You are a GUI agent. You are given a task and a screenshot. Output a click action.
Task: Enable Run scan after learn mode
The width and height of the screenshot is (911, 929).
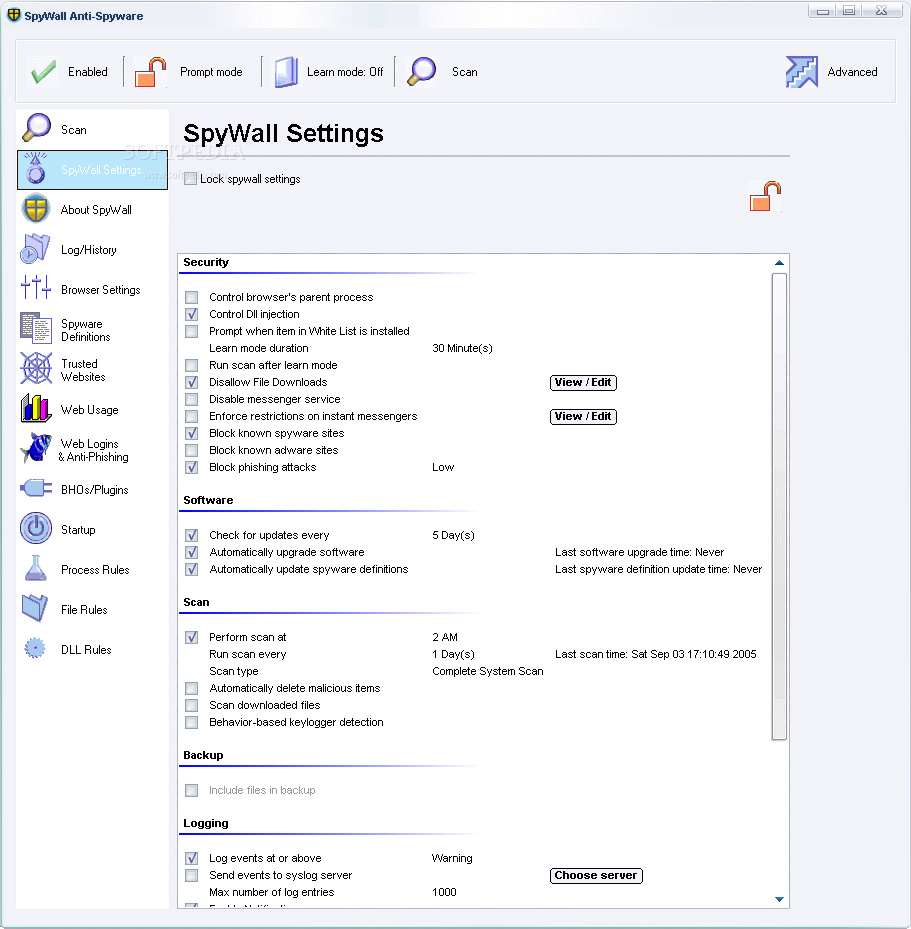click(191, 365)
